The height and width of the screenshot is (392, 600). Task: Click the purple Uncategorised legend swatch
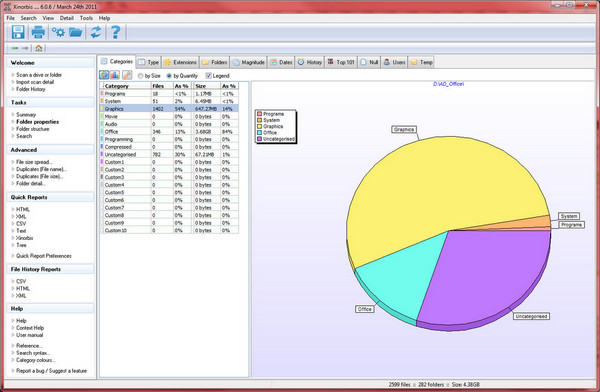pyautogui.click(x=259, y=139)
